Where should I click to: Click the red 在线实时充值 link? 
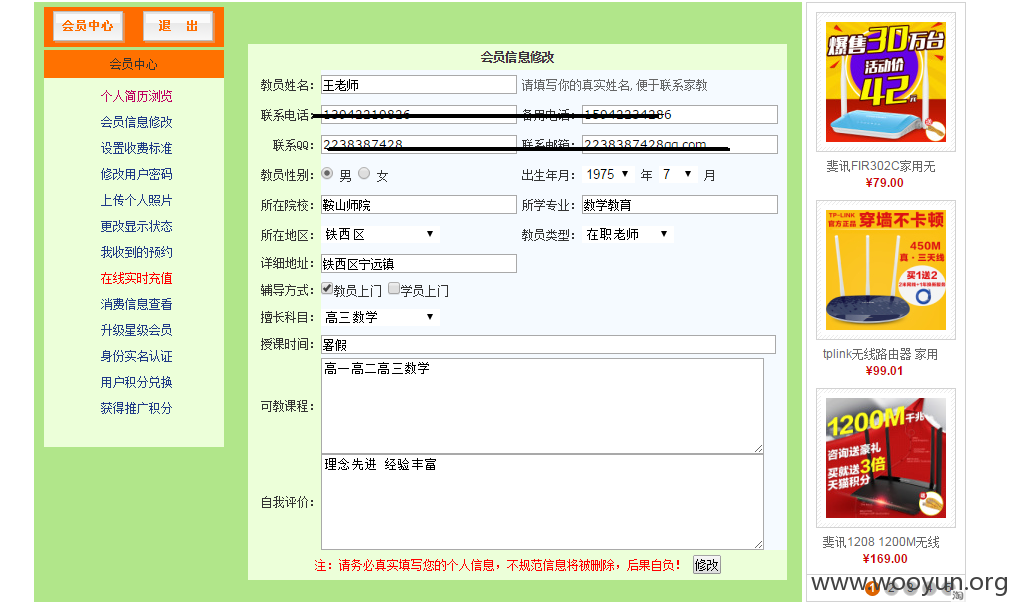point(136,278)
